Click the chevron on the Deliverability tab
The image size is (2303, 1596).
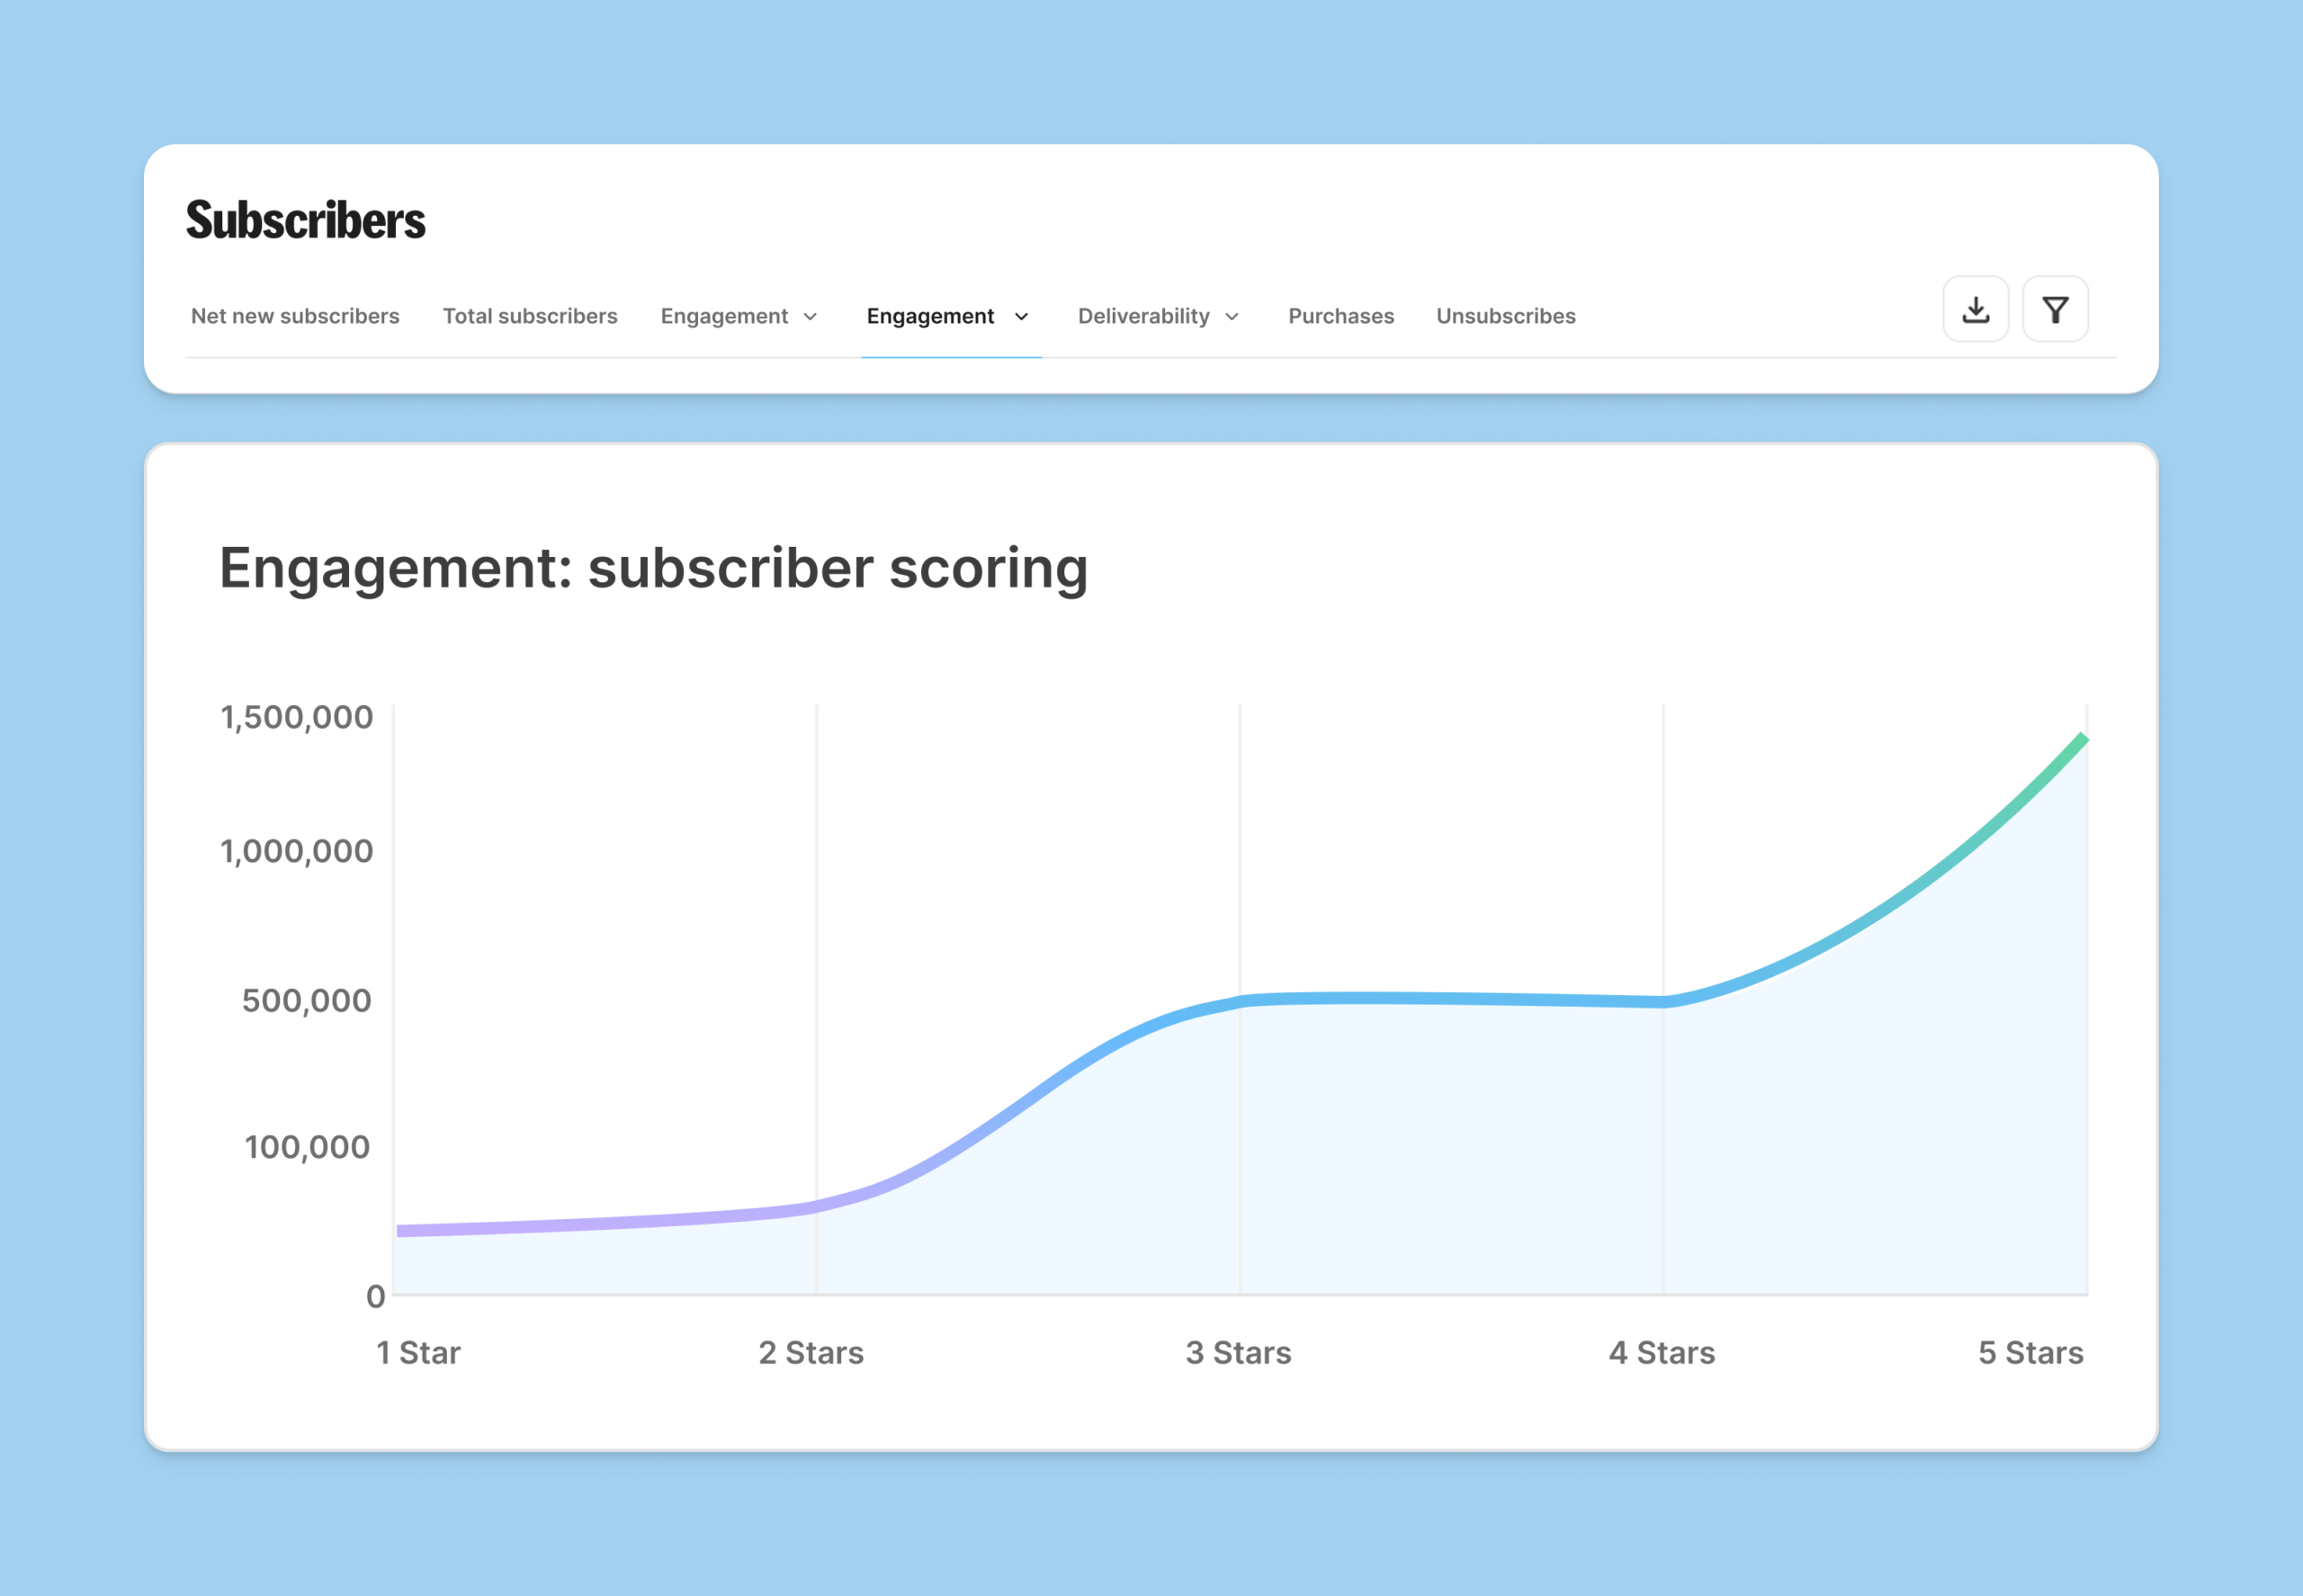pyautogui.click(x=1233, y=317)
